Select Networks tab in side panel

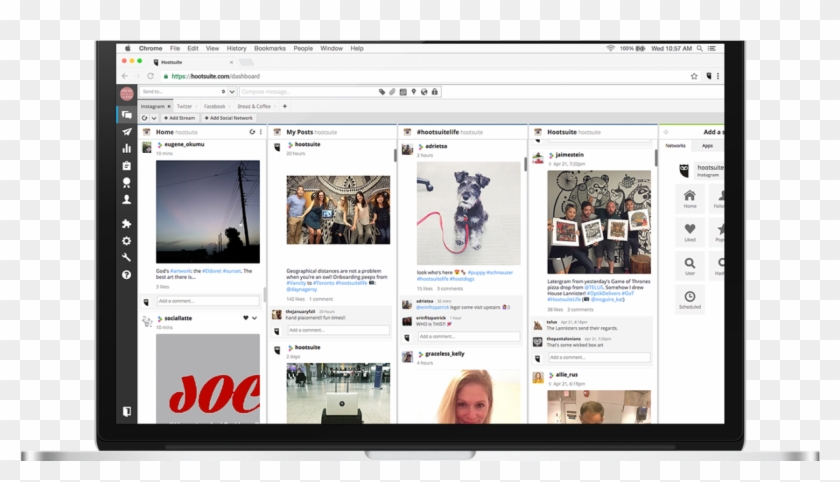[x=675, y=146]
